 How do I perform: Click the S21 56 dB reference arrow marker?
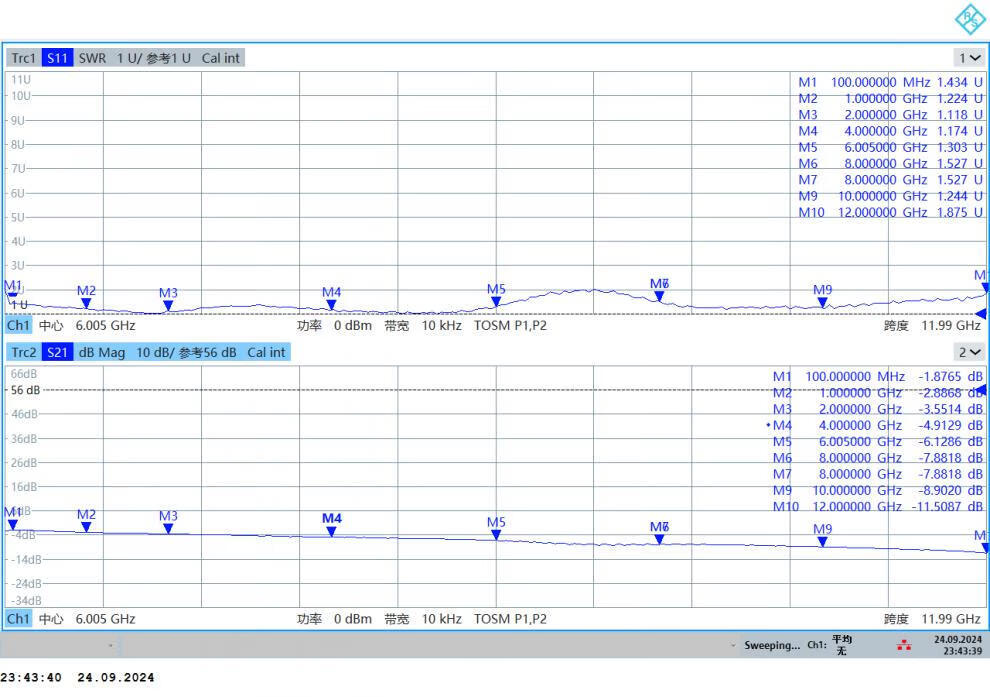pos(982,389)
